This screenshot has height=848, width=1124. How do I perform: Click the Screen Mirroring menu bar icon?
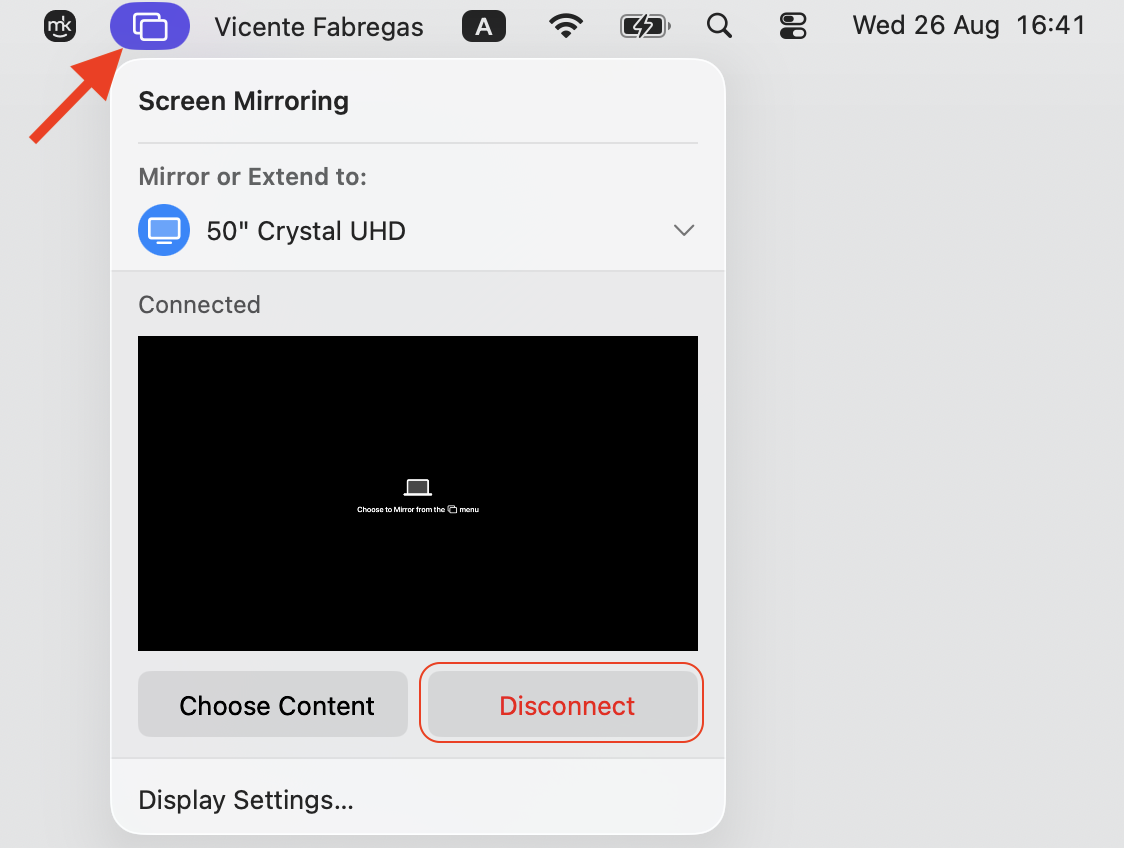tap(150, 27)
